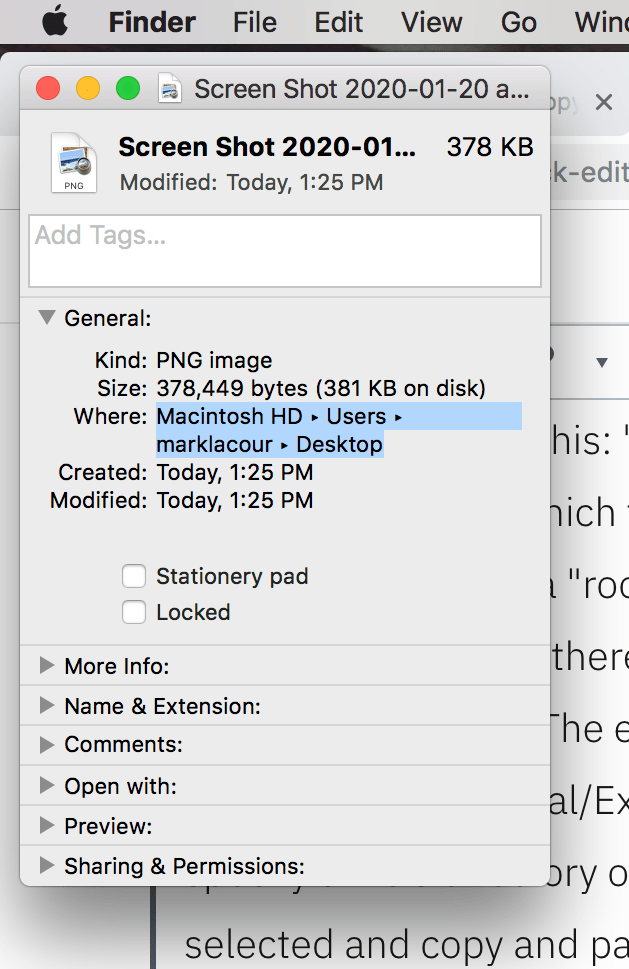Expand the Comments section
Image resolution: width=629 pixels, height=969 pixels.
(x=46, y=745)
